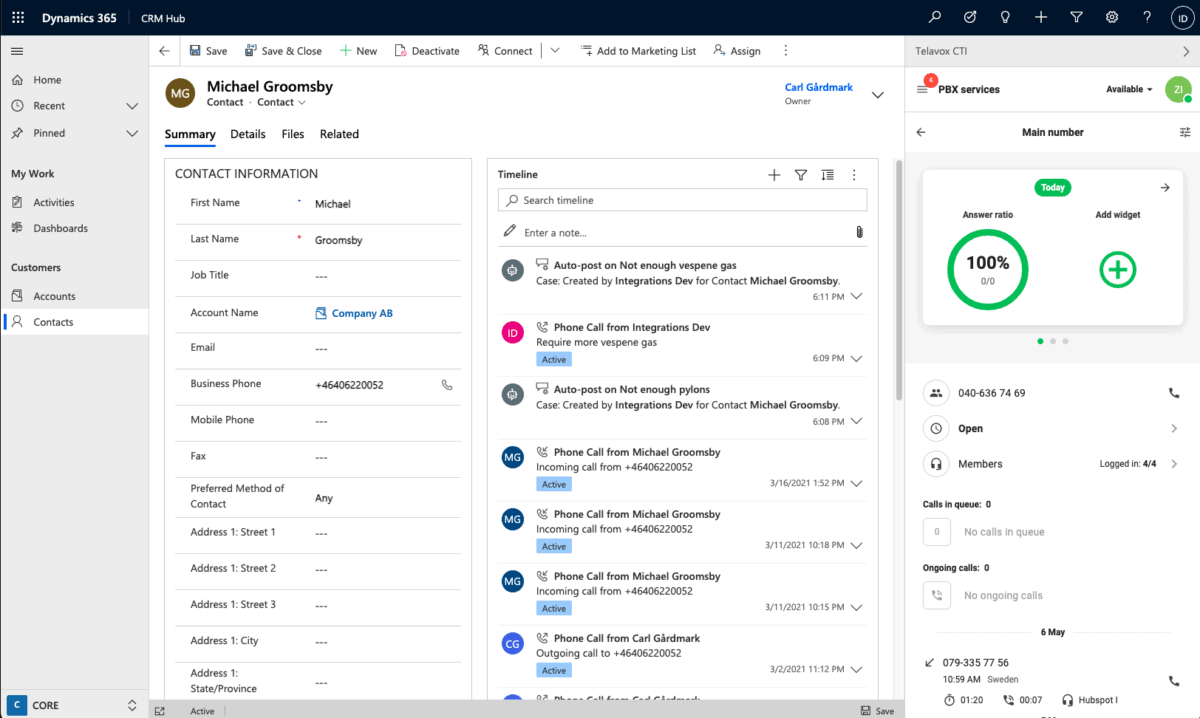Viewport: 1200px width, 718px height.
Task: Add a timeline record with plus icon
Action: pyautogui.click(x=774, y=175)
